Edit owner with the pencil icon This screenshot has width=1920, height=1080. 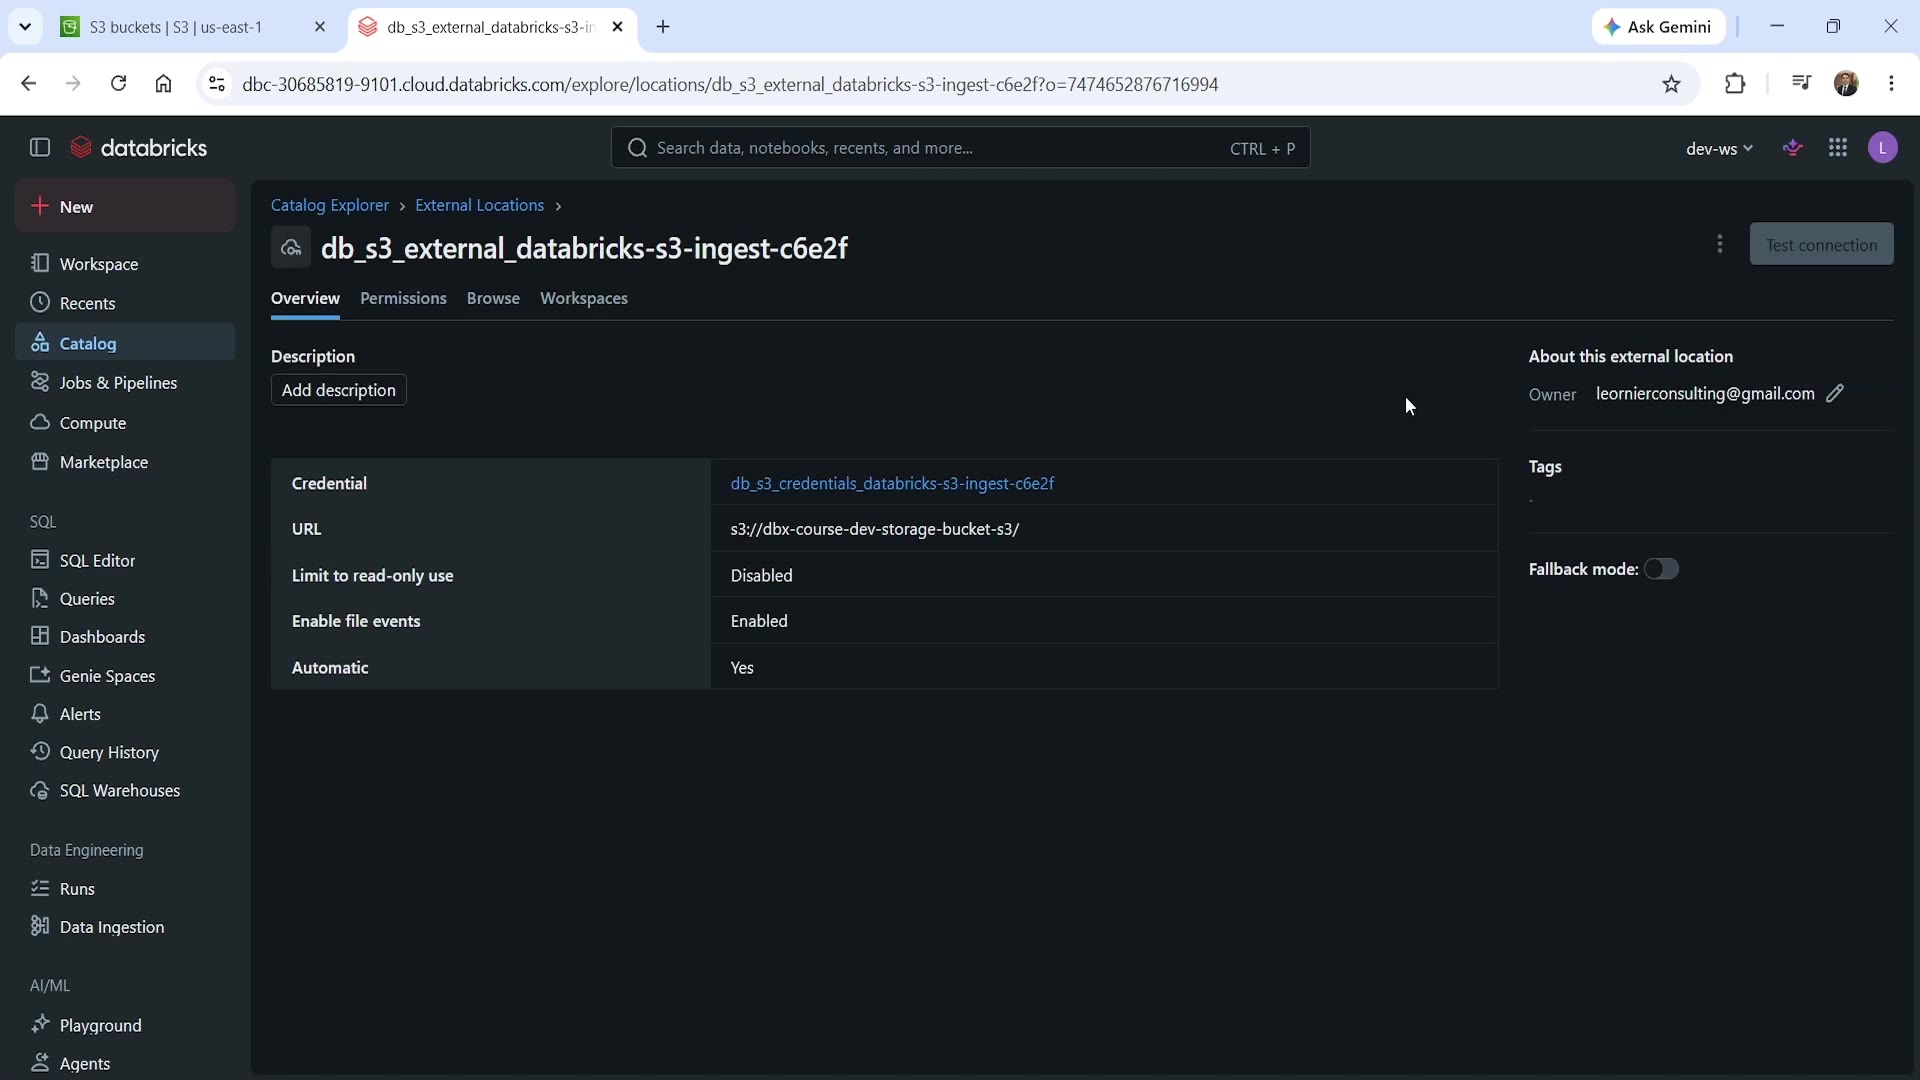[1835, 394]
